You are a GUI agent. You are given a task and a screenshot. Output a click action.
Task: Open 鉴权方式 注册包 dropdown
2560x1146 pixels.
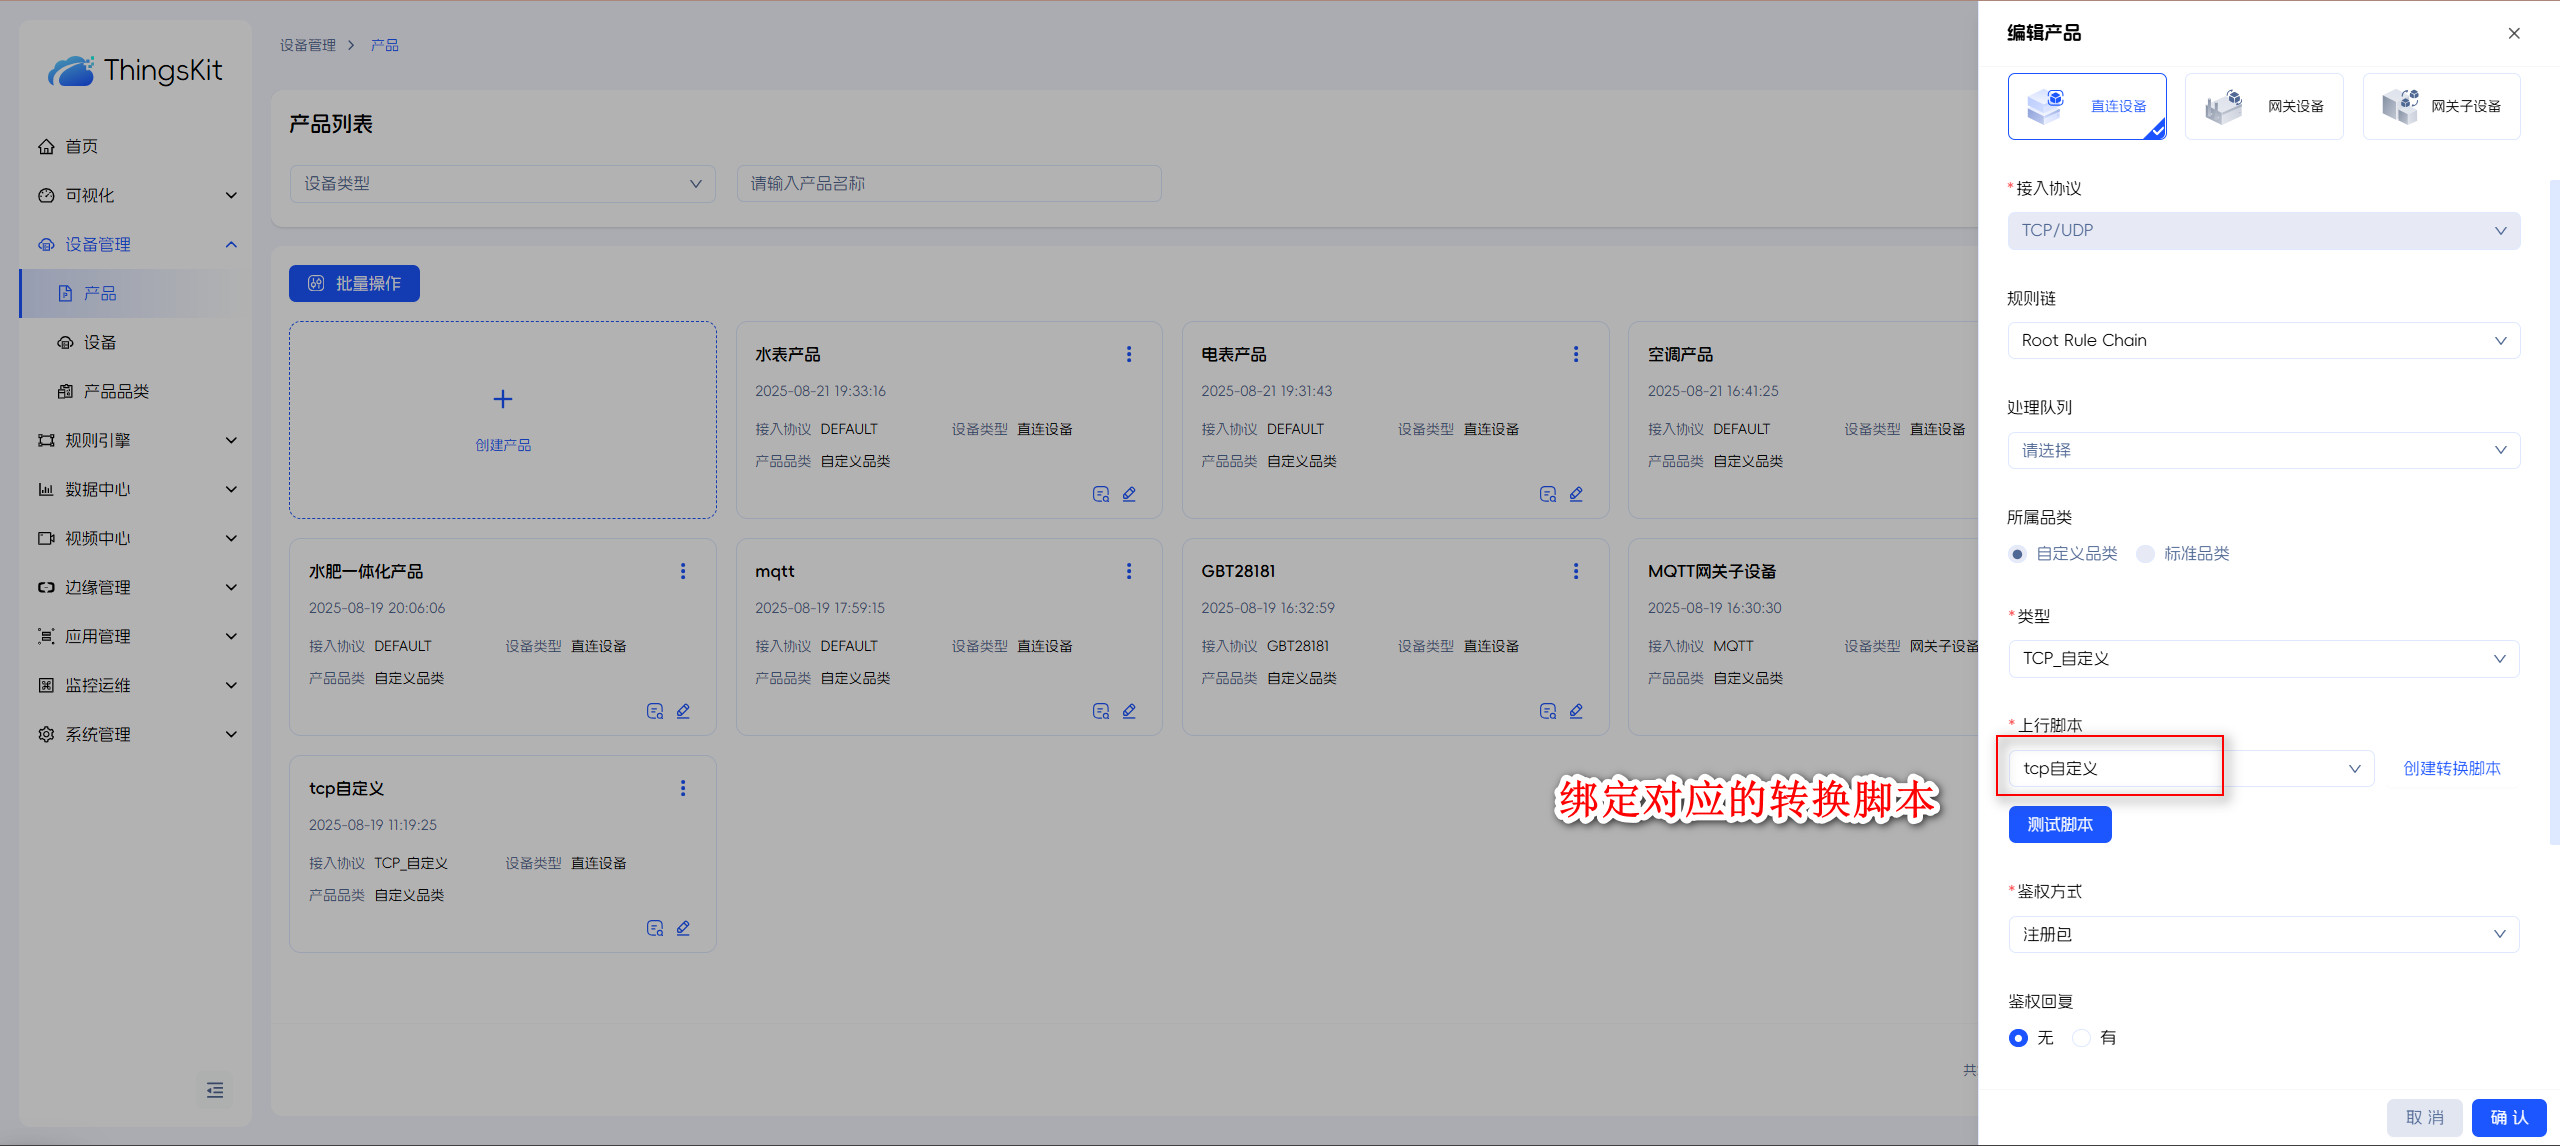2263,935
